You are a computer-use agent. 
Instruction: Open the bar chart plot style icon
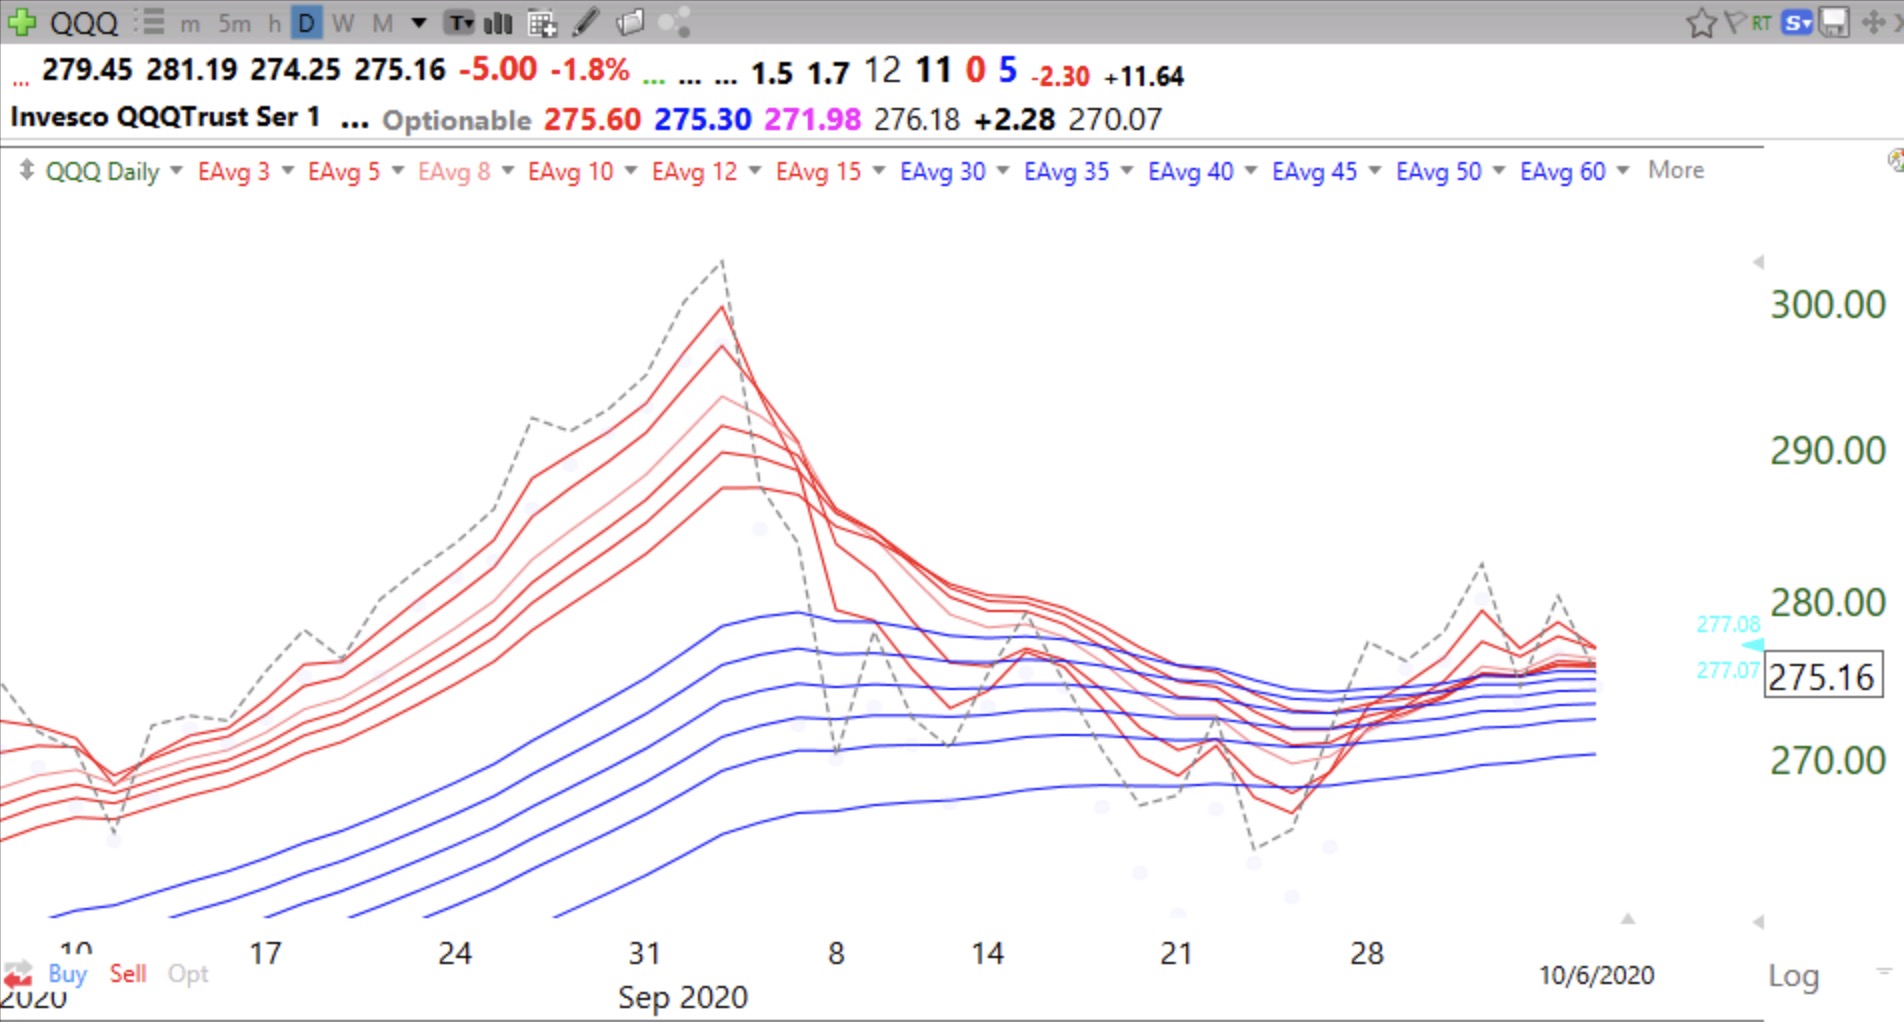[498, 23]
